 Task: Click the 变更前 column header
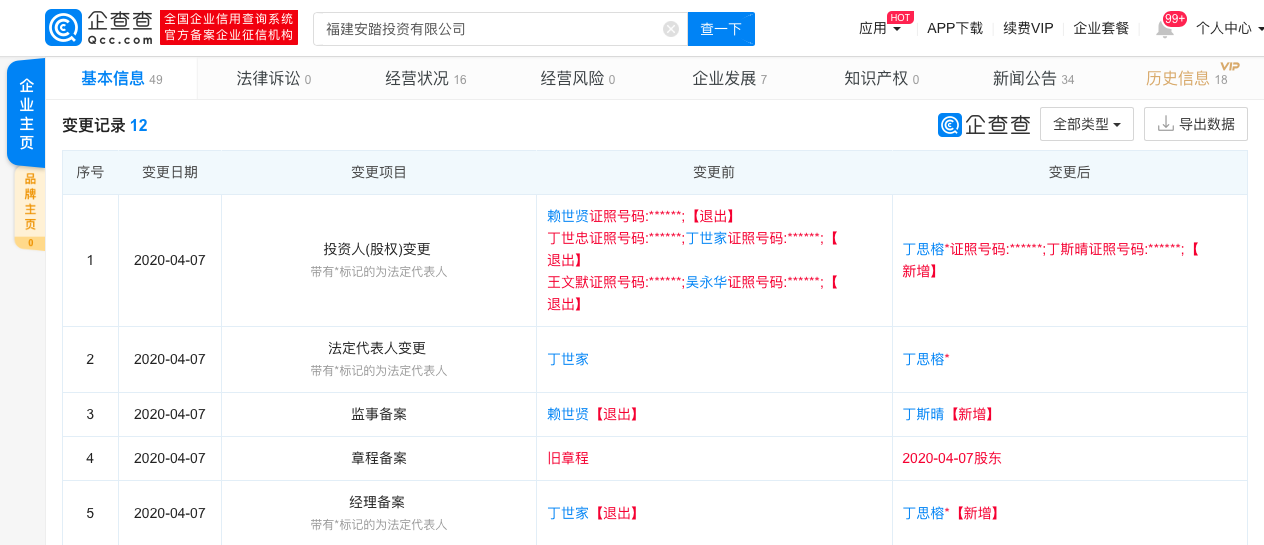[714, 172]
